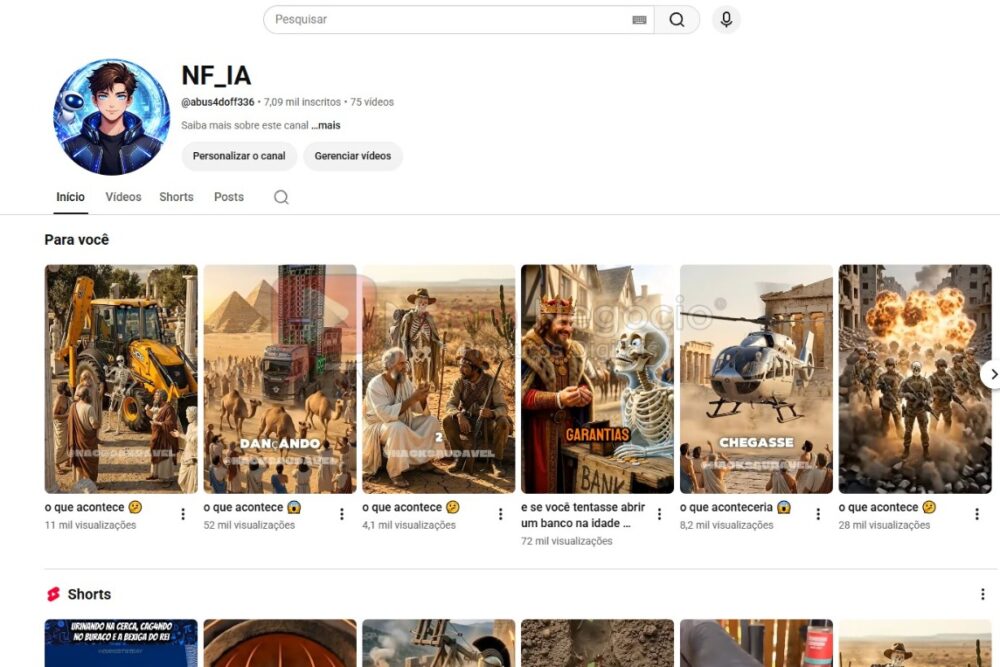Click the NF_IA channel name
Screen dimensions: 1000x667
point(216,75)
